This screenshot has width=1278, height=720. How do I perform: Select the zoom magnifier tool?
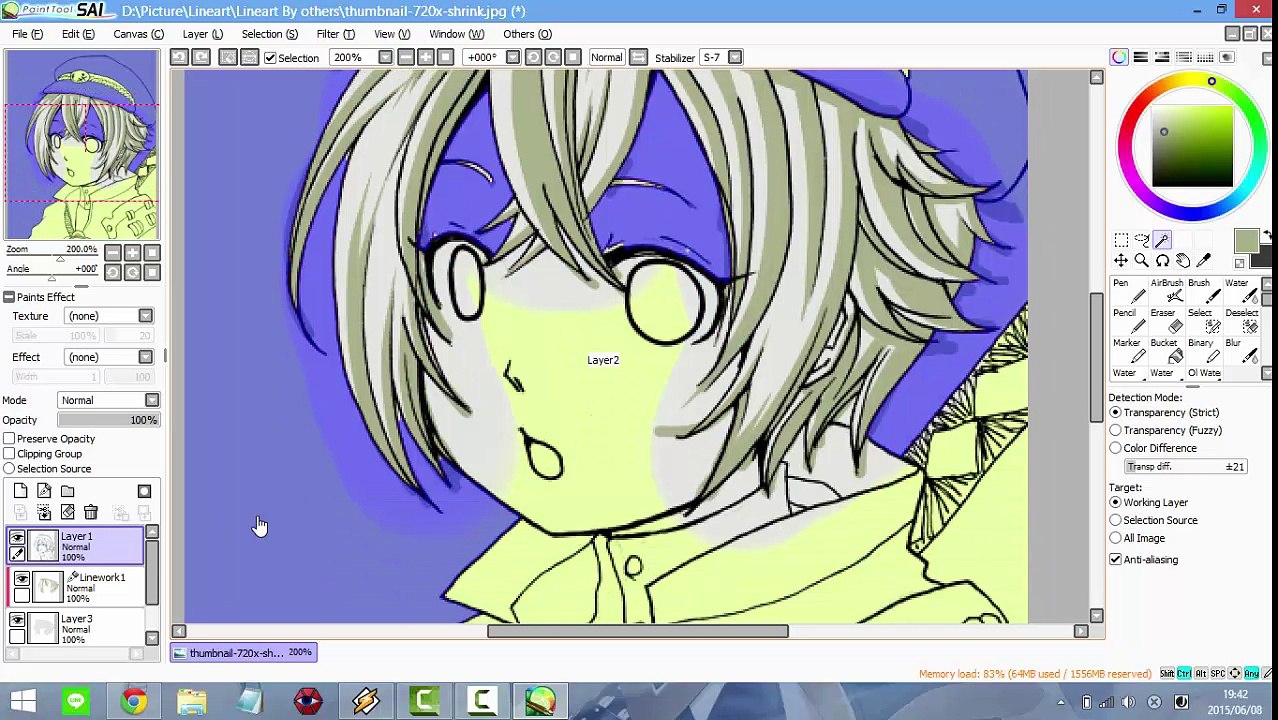coord(1141,261)
